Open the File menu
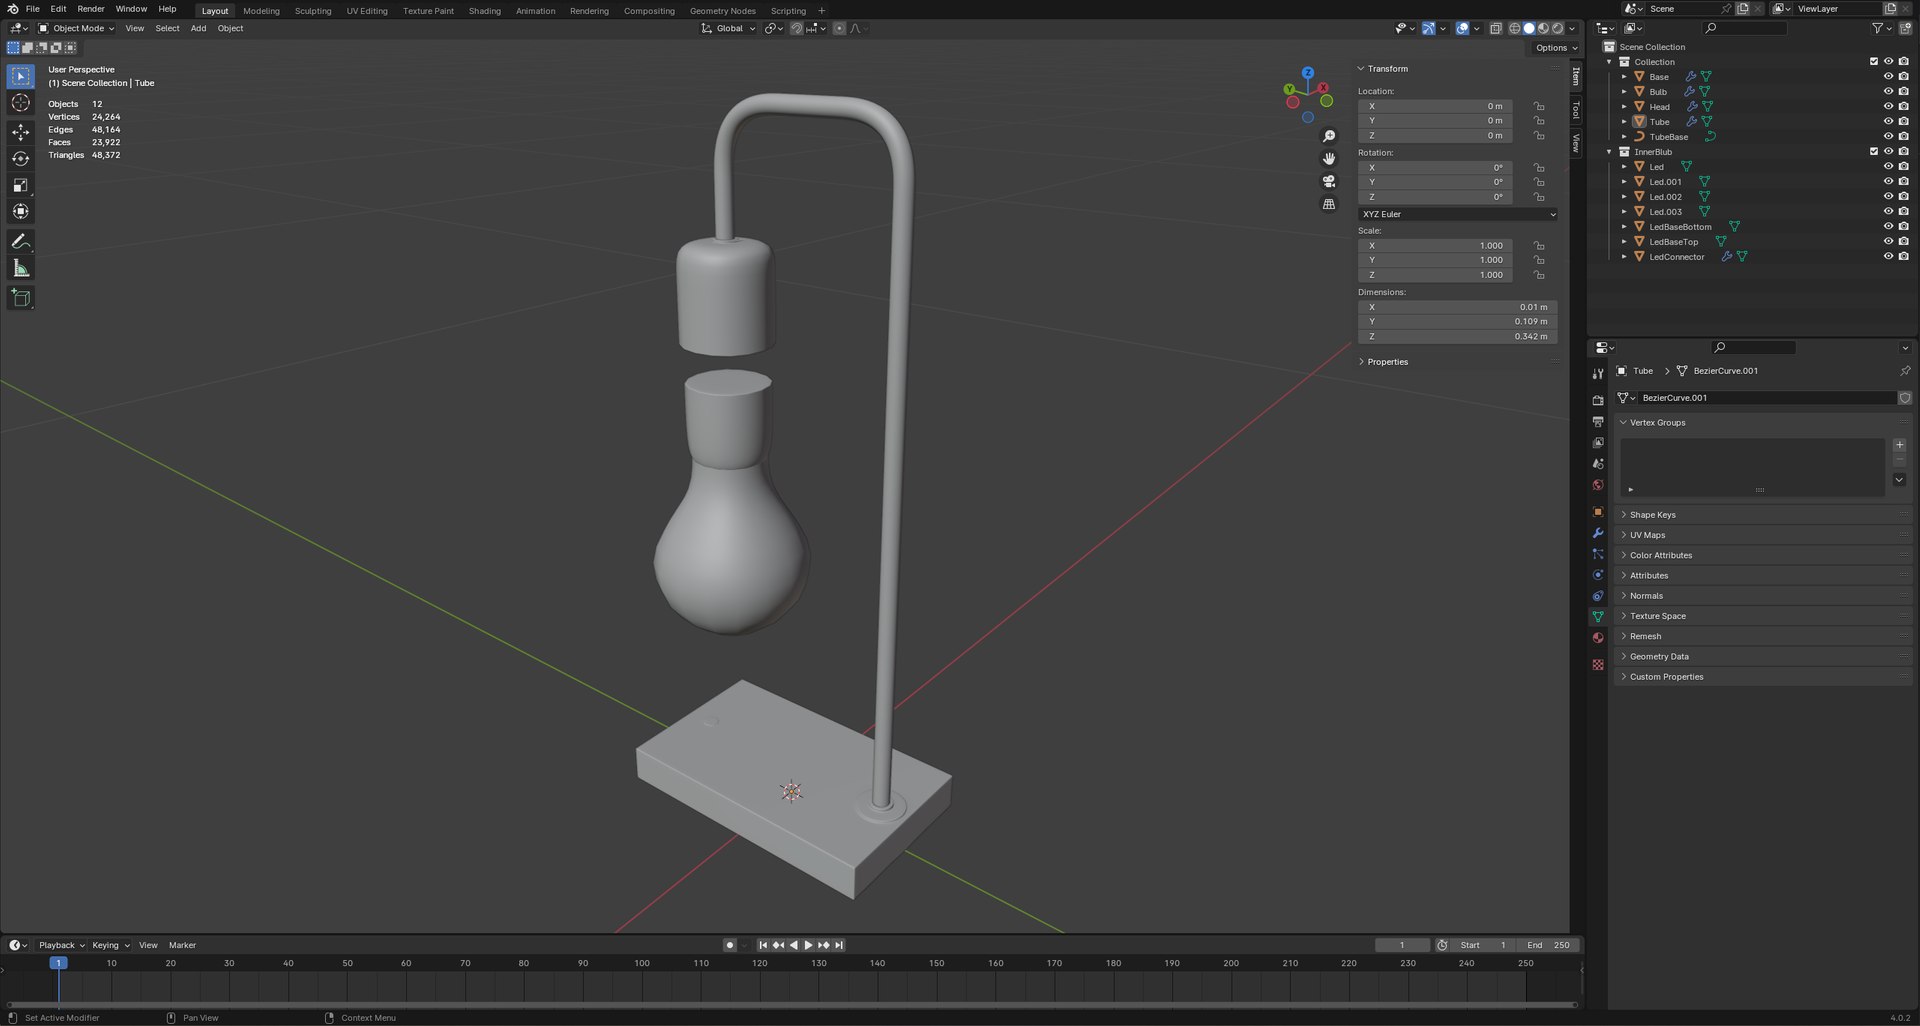Screen dimensions: 1920x1026 coord(32,9)
